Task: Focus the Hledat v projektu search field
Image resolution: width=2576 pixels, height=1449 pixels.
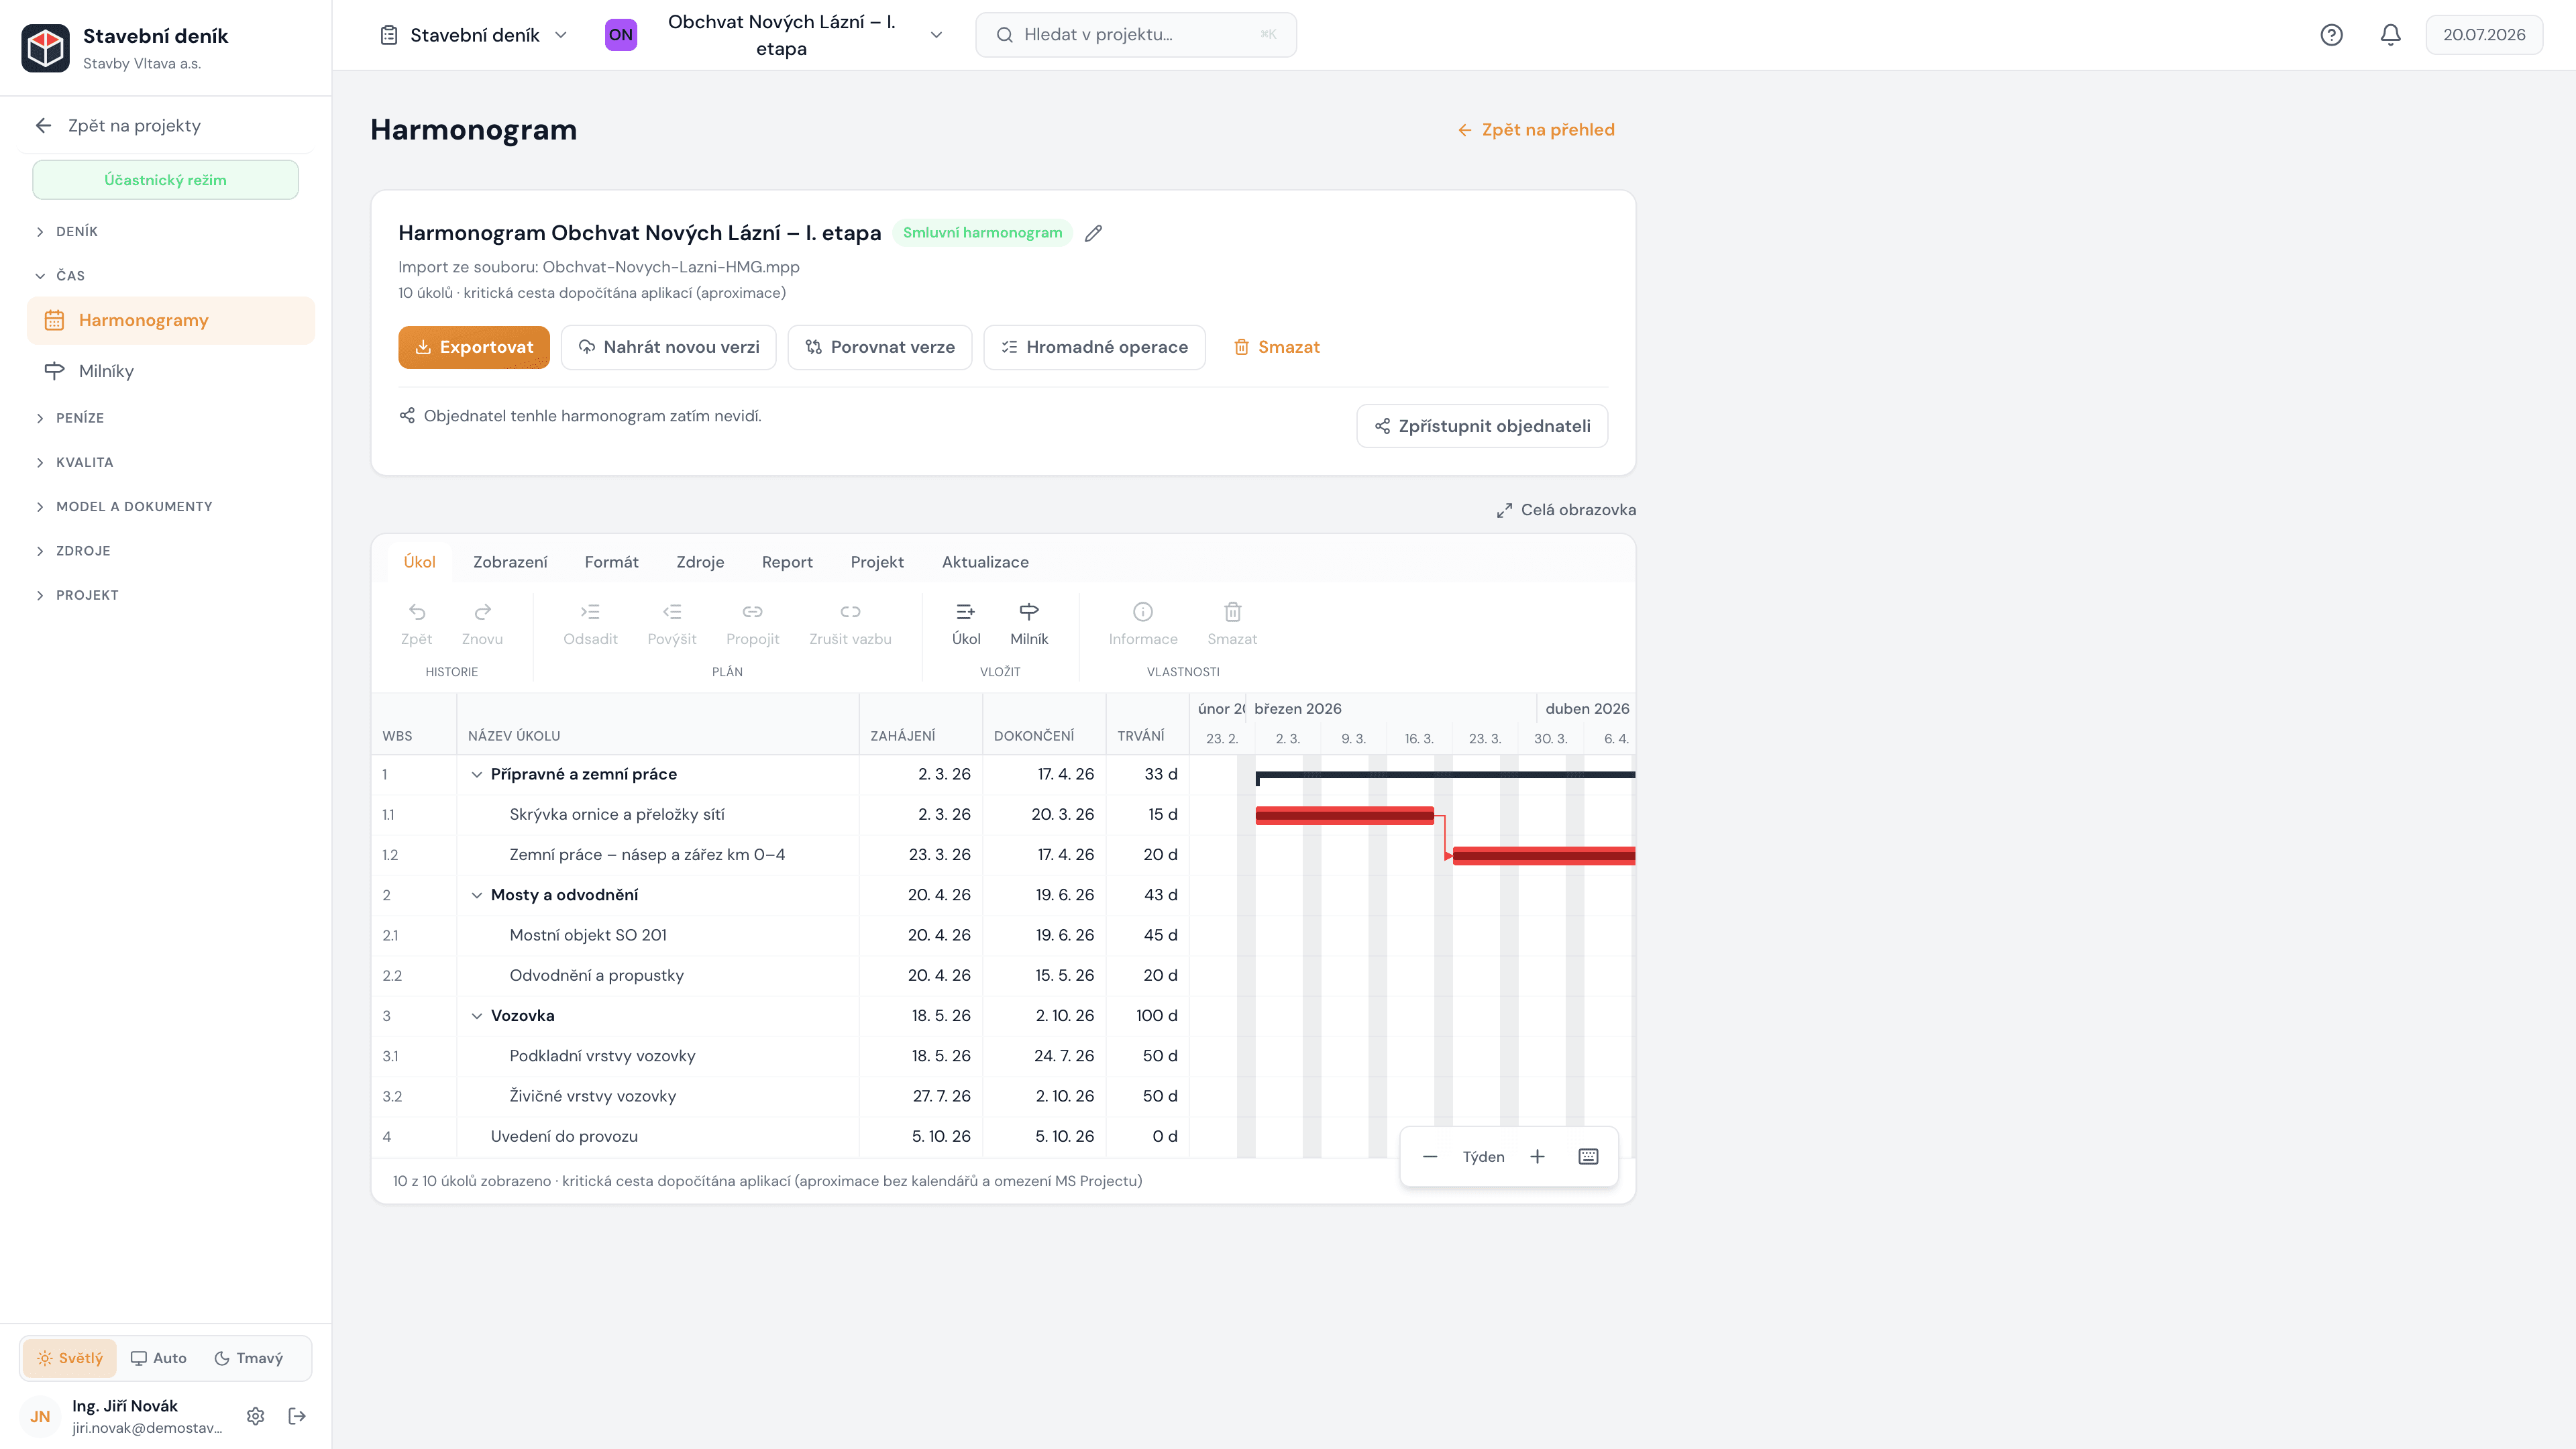Action: (x=1136, y=35)
